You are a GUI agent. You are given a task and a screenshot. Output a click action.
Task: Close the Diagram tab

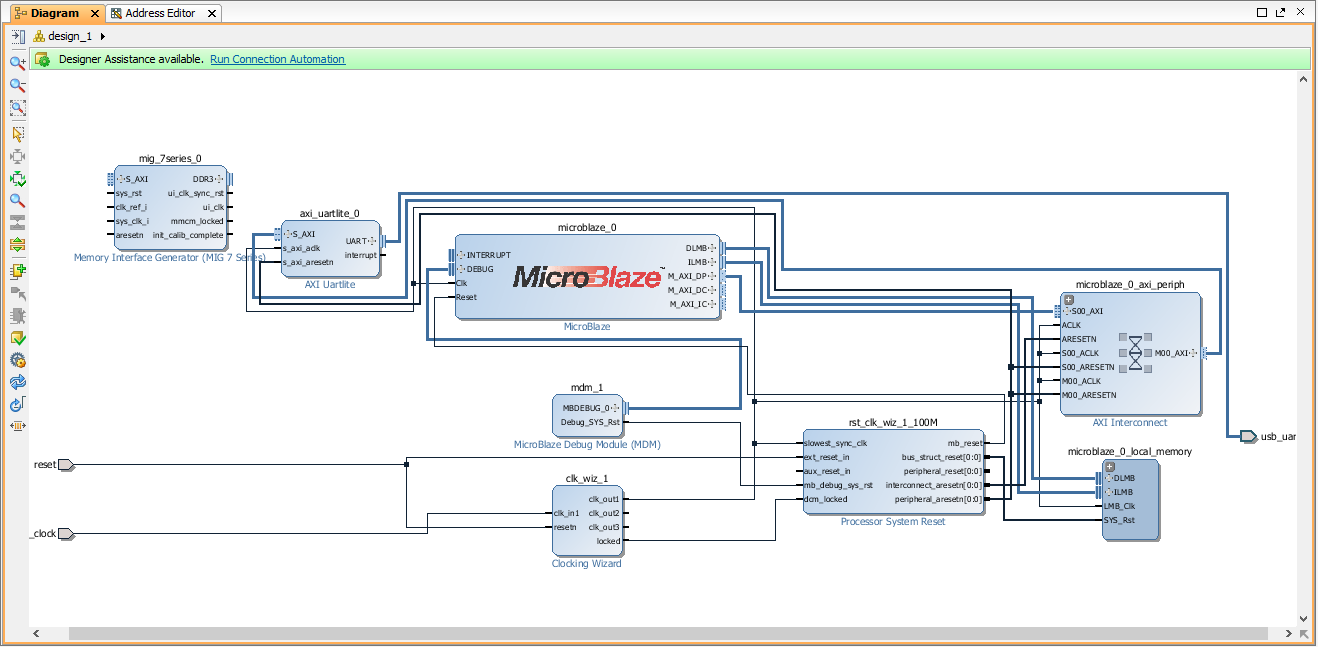[x=95, y=13]
